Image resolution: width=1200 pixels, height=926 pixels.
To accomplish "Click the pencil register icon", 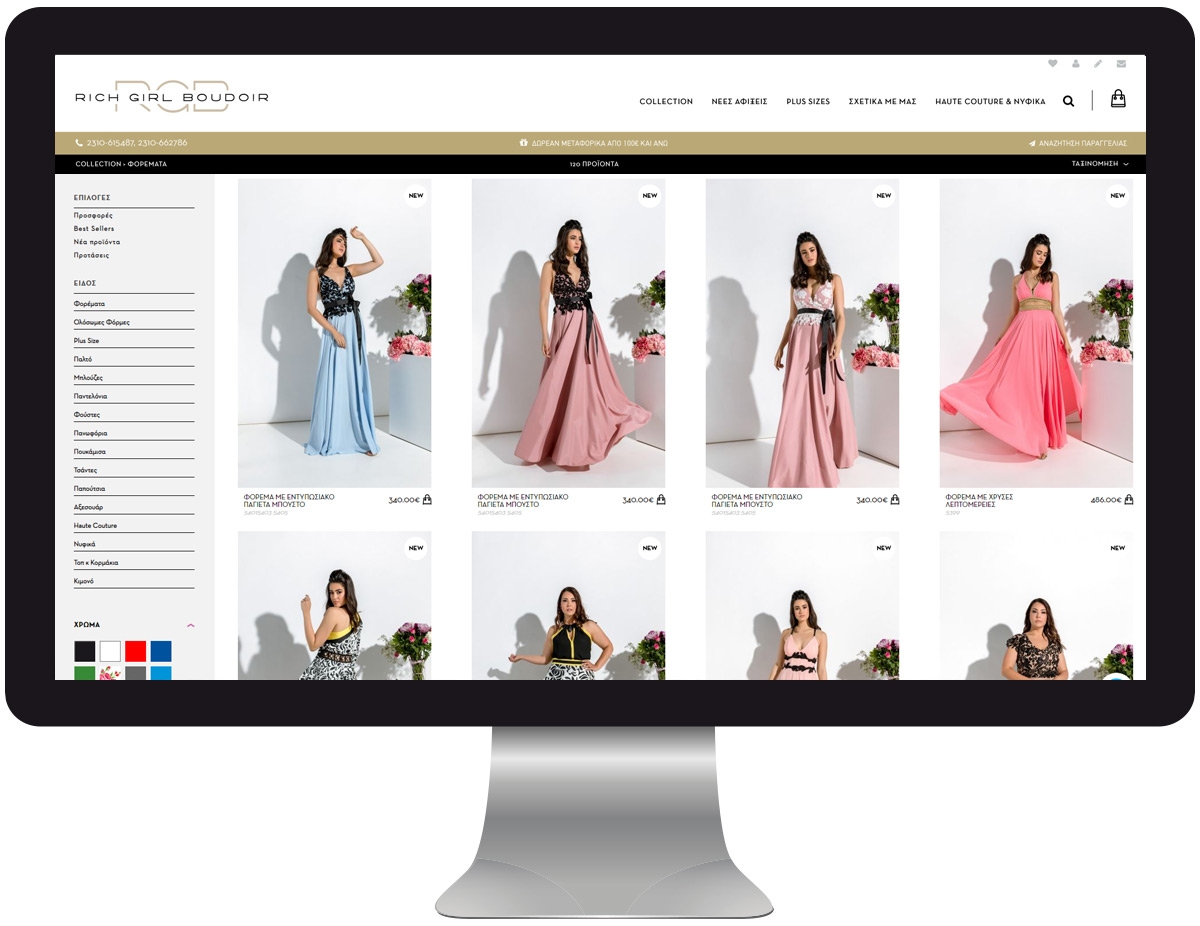I will [1098, 63].
